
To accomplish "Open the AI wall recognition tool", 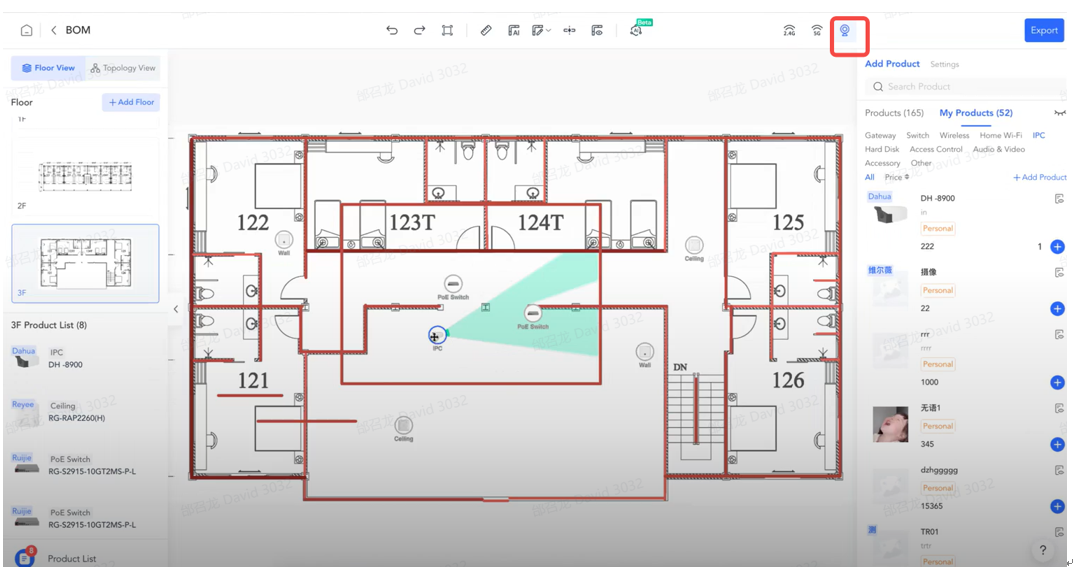I will [514, 30].
